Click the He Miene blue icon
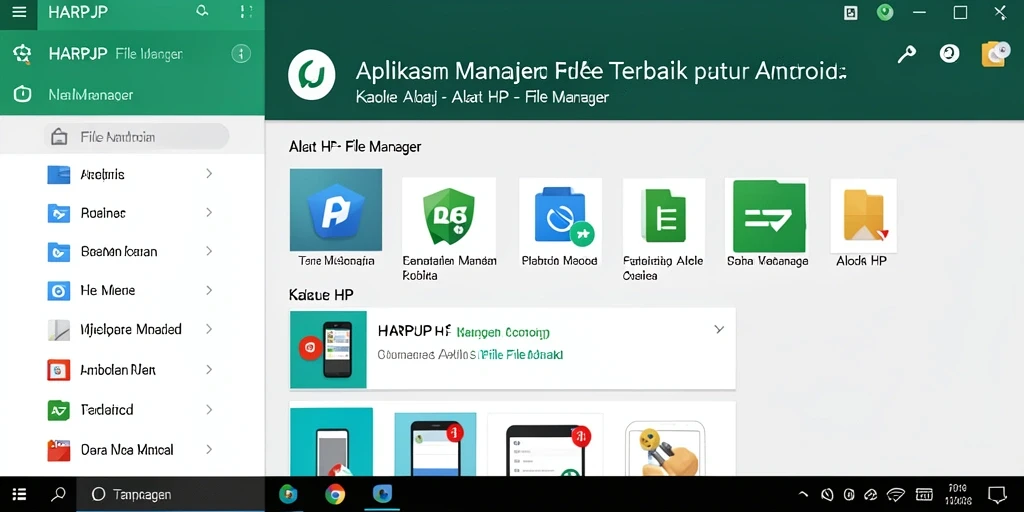Screen dimensions: 1024x512 coord(59,291)
